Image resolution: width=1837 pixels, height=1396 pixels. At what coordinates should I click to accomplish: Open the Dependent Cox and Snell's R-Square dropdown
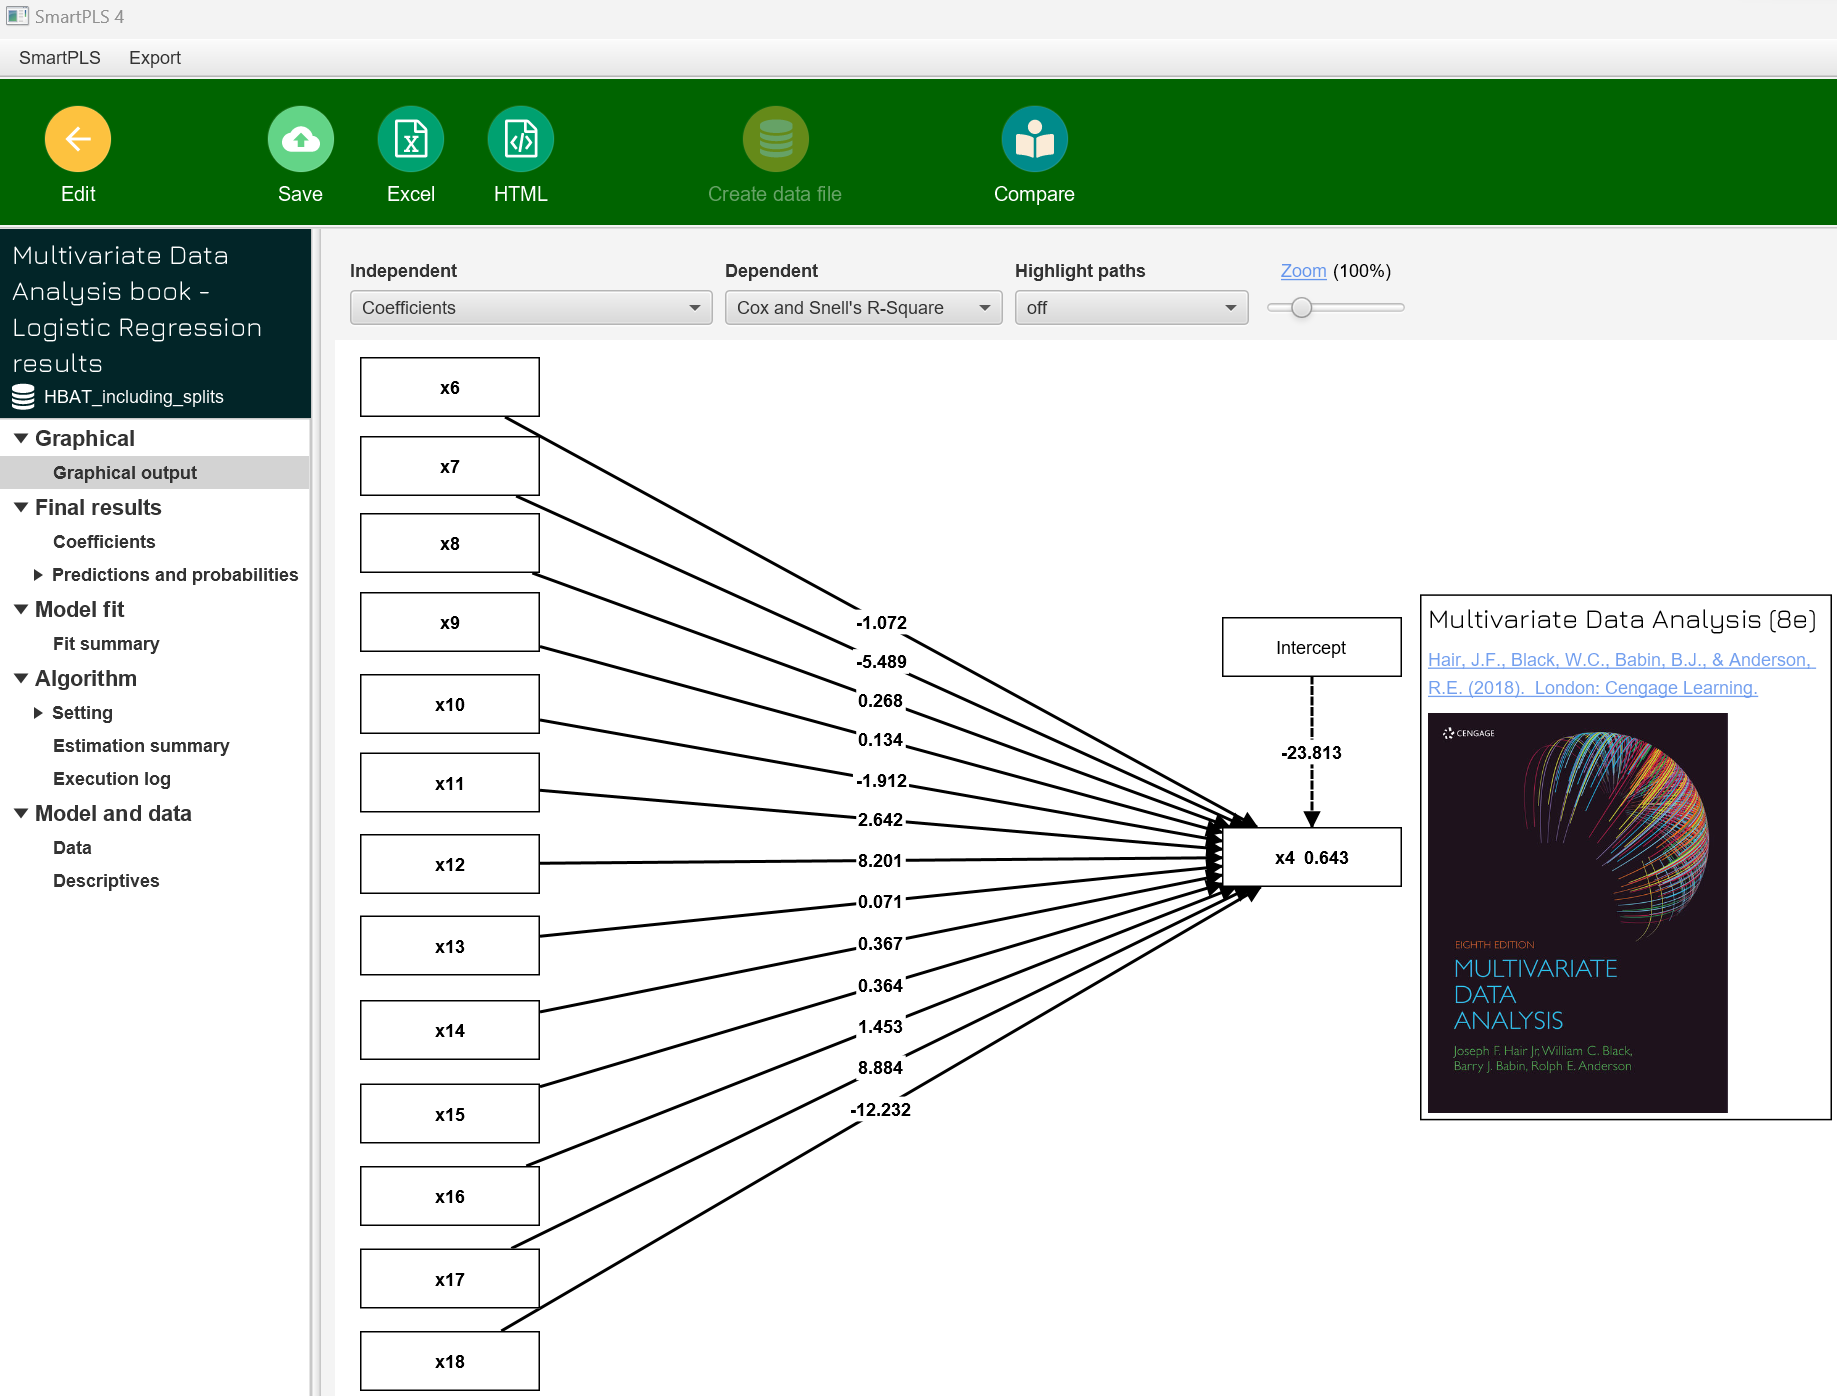pos(863,308)
